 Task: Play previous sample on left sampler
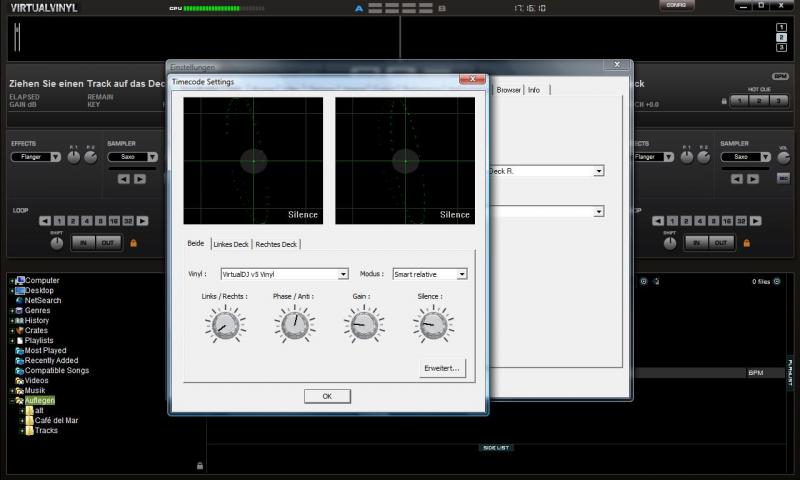click(x=123, y=179)
